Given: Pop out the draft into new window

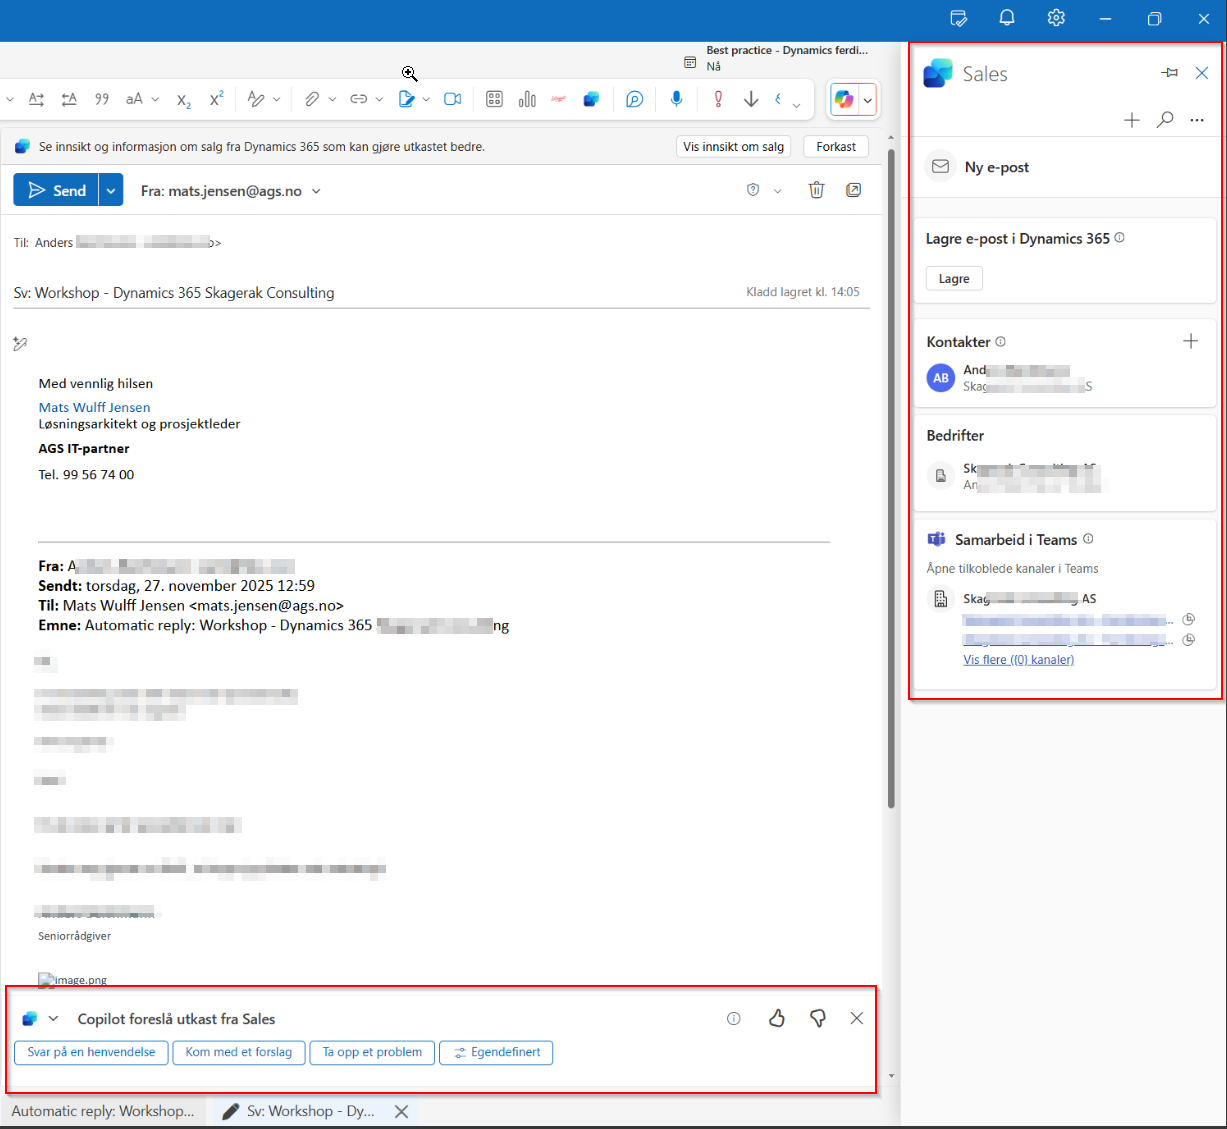Looking at the screenshot, I should click(x=854, y=190).
